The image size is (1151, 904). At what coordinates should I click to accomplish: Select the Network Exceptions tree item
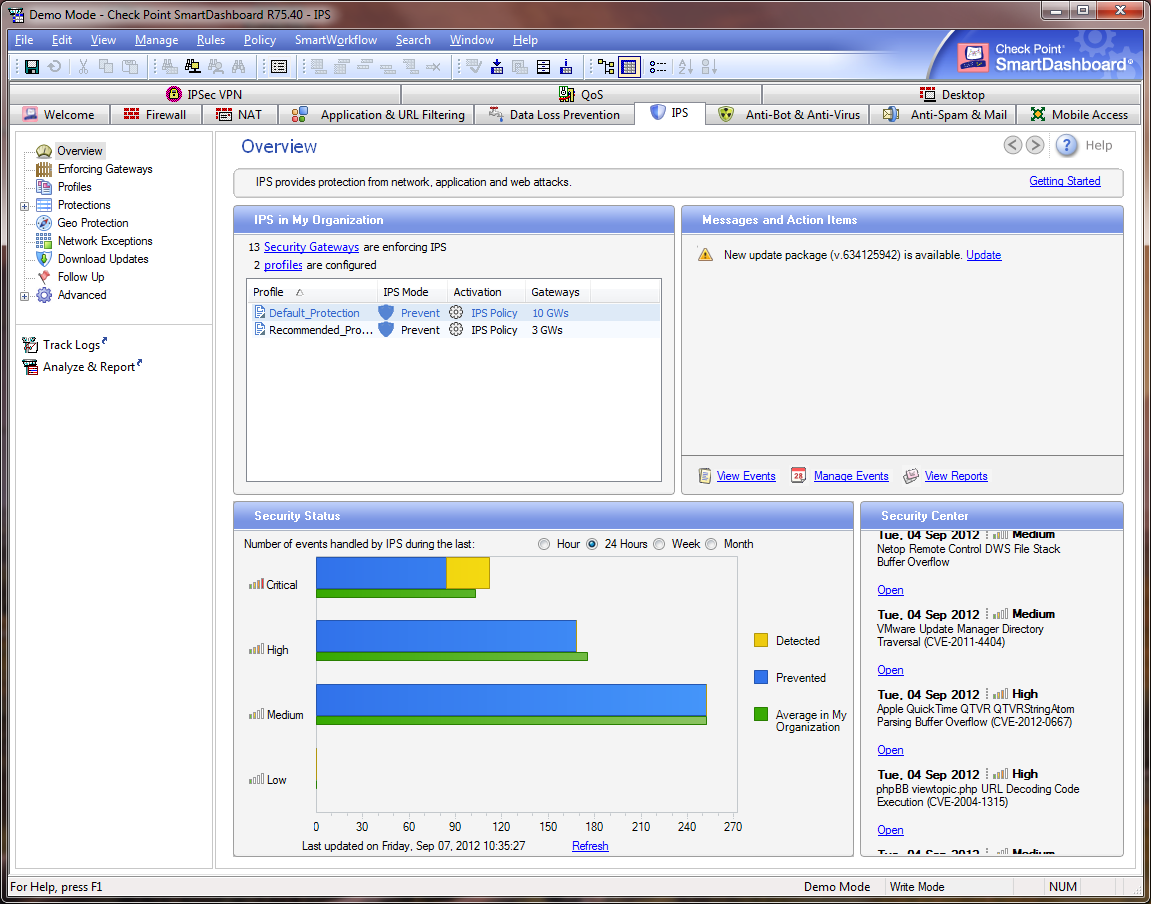[105, 241]
